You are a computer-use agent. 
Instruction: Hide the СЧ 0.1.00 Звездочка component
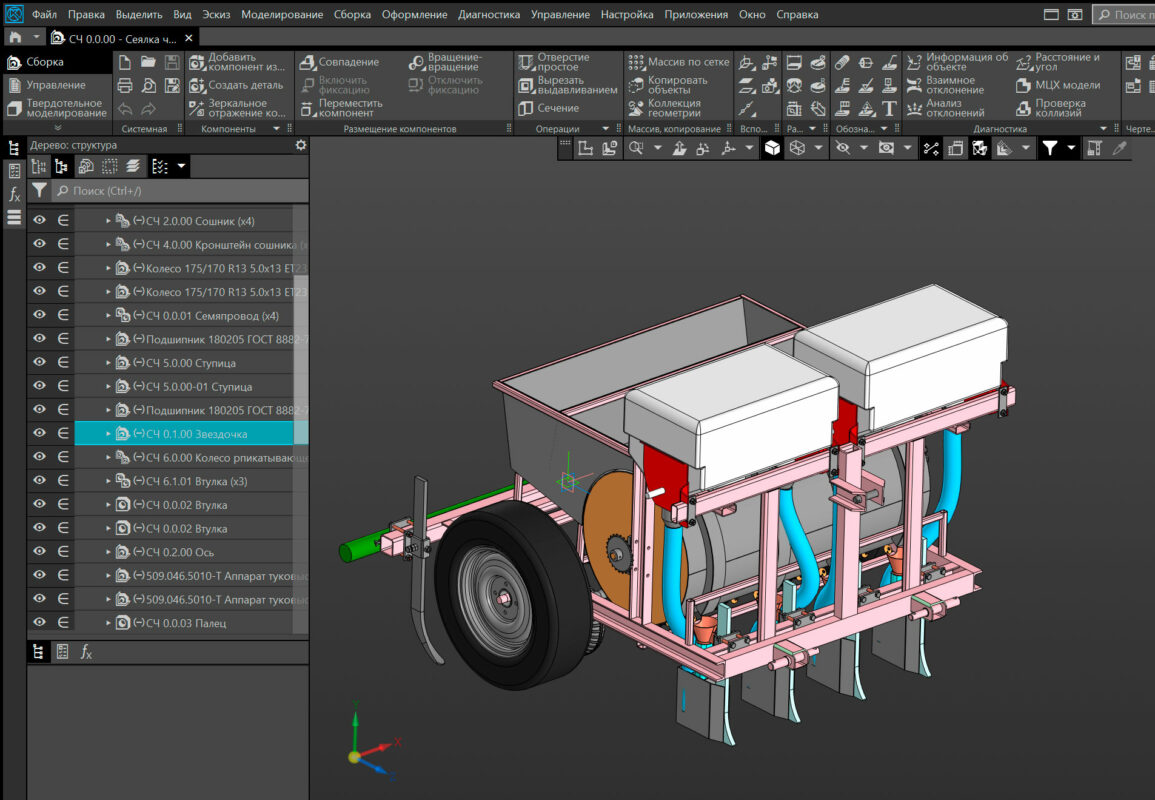[x=39, y=433]
